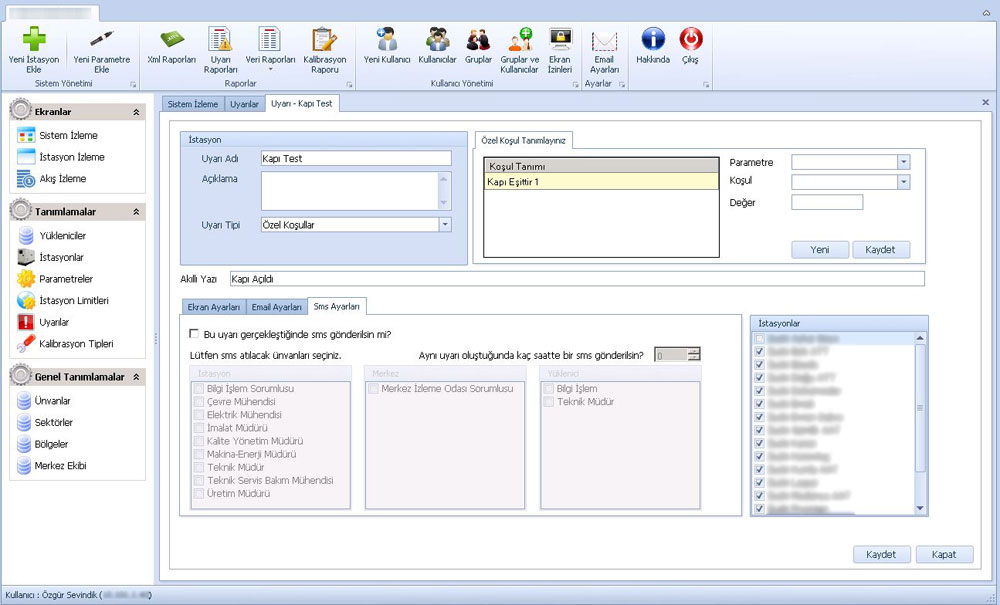Click Yeni to add a condition

[820, 249]
